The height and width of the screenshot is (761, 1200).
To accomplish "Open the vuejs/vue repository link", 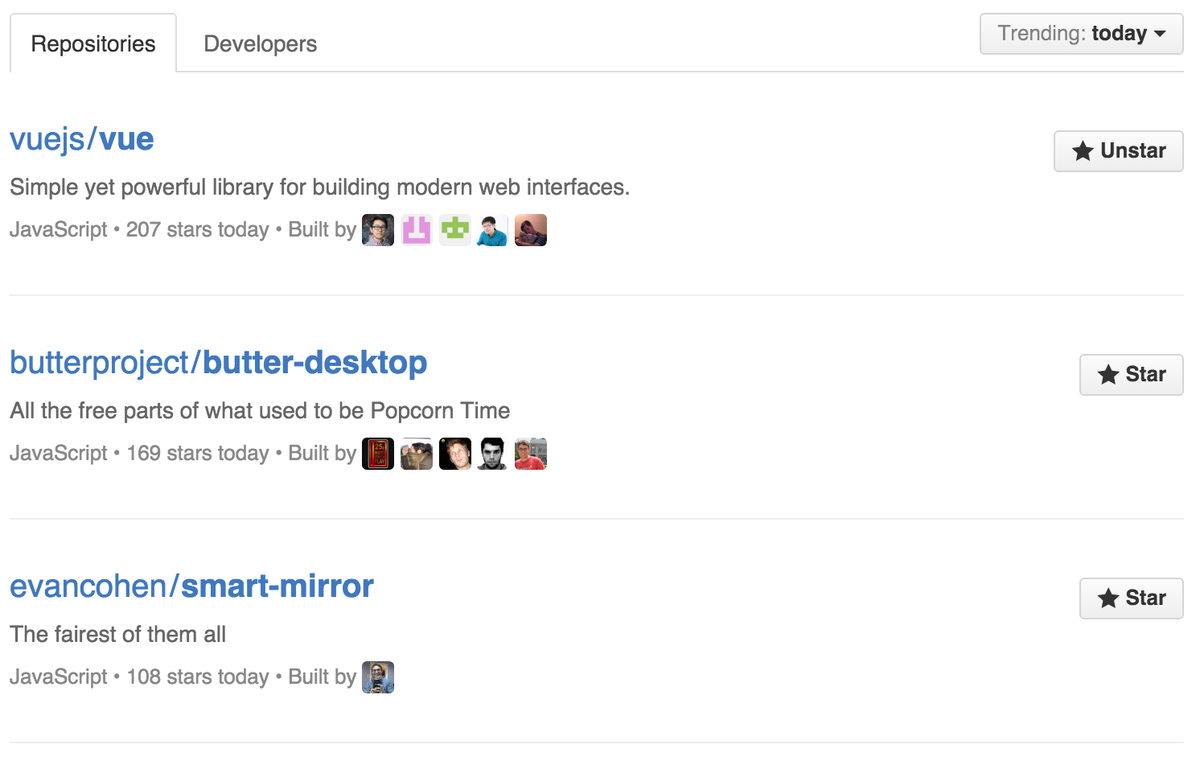I will 82,138.
